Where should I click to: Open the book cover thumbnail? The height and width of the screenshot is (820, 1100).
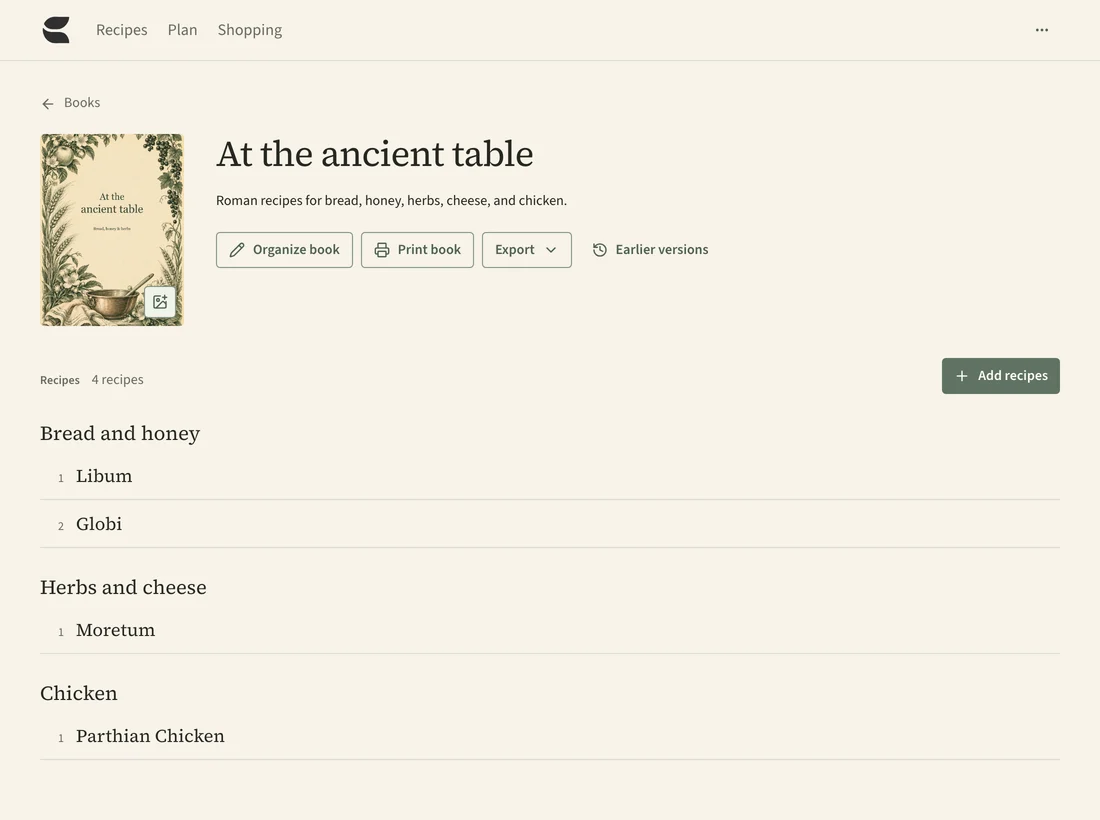point(112,230)
